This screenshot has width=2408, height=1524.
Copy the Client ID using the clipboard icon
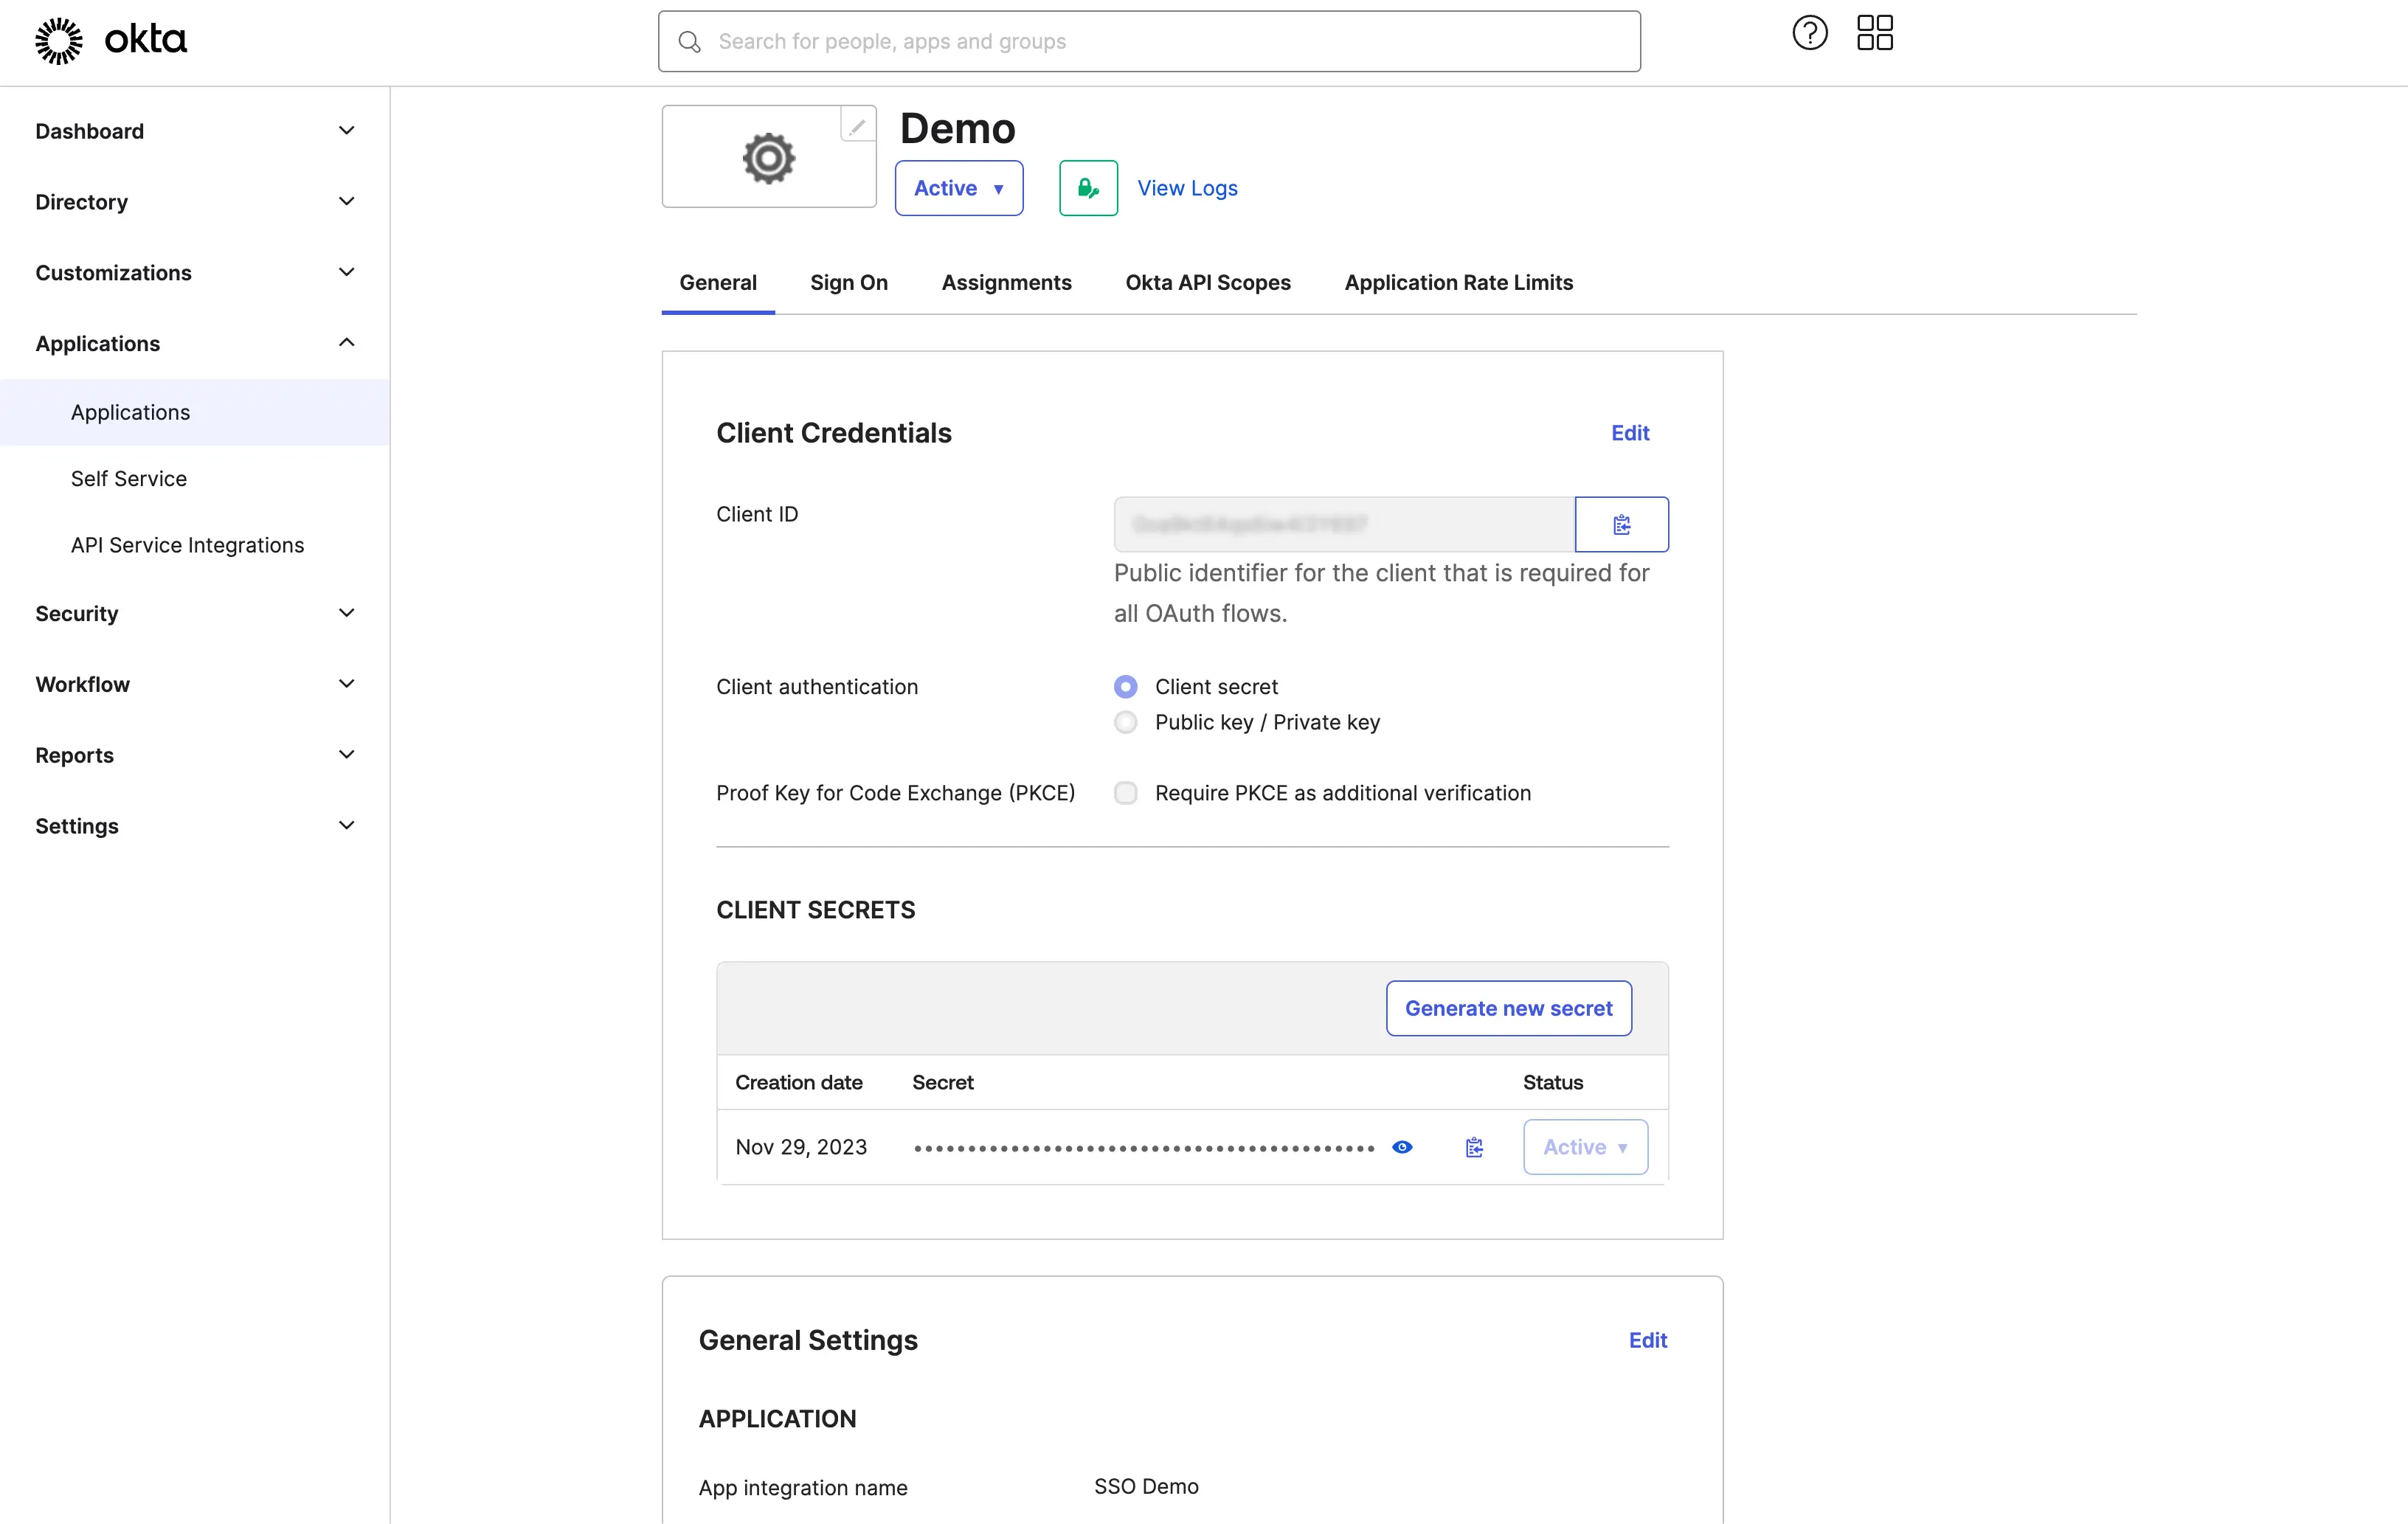(x=1621, y=523)
